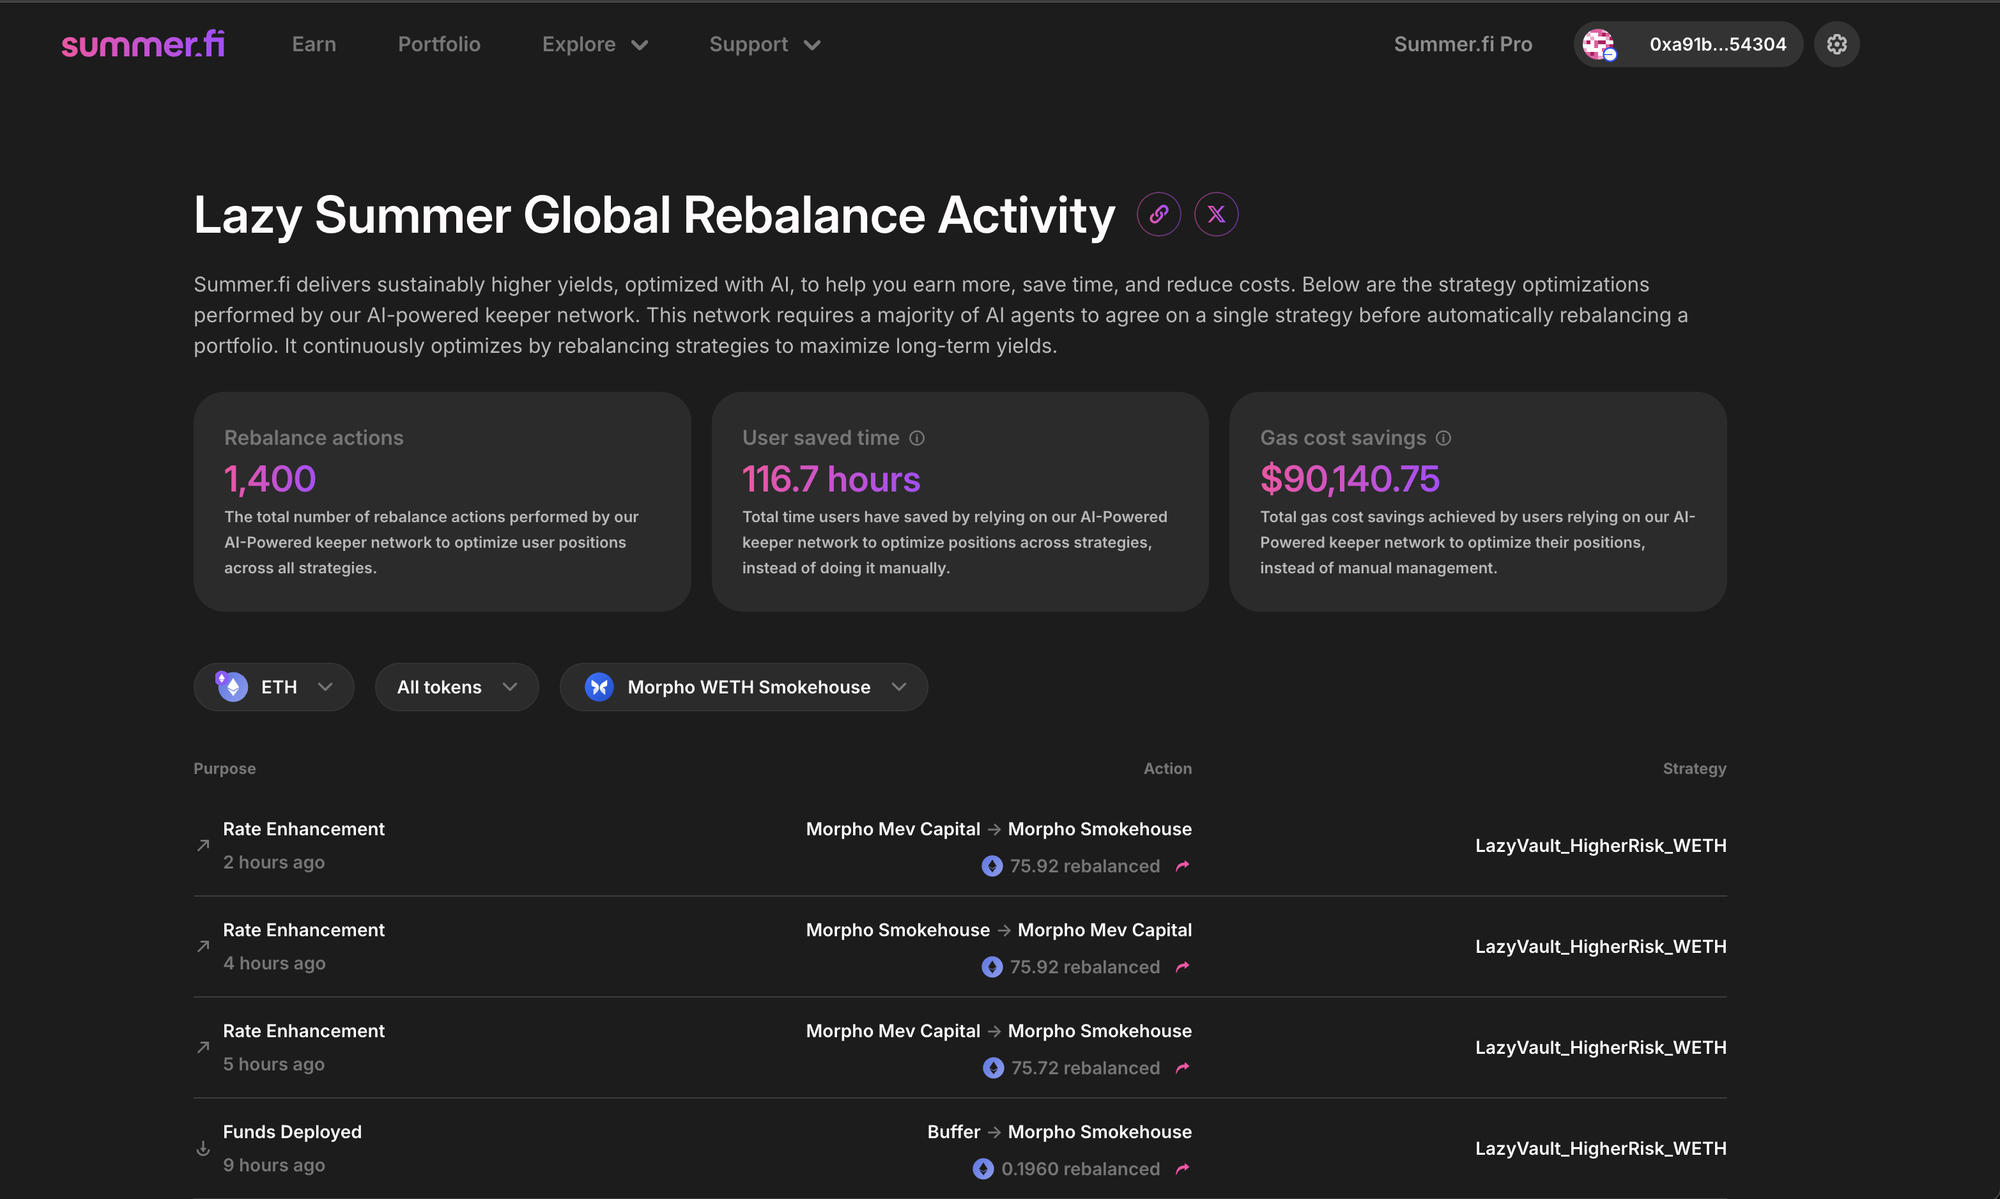Viewport: 2000px width, 1199px height.
Task: Open the settings gear icon
Action: coord(1836,44)
